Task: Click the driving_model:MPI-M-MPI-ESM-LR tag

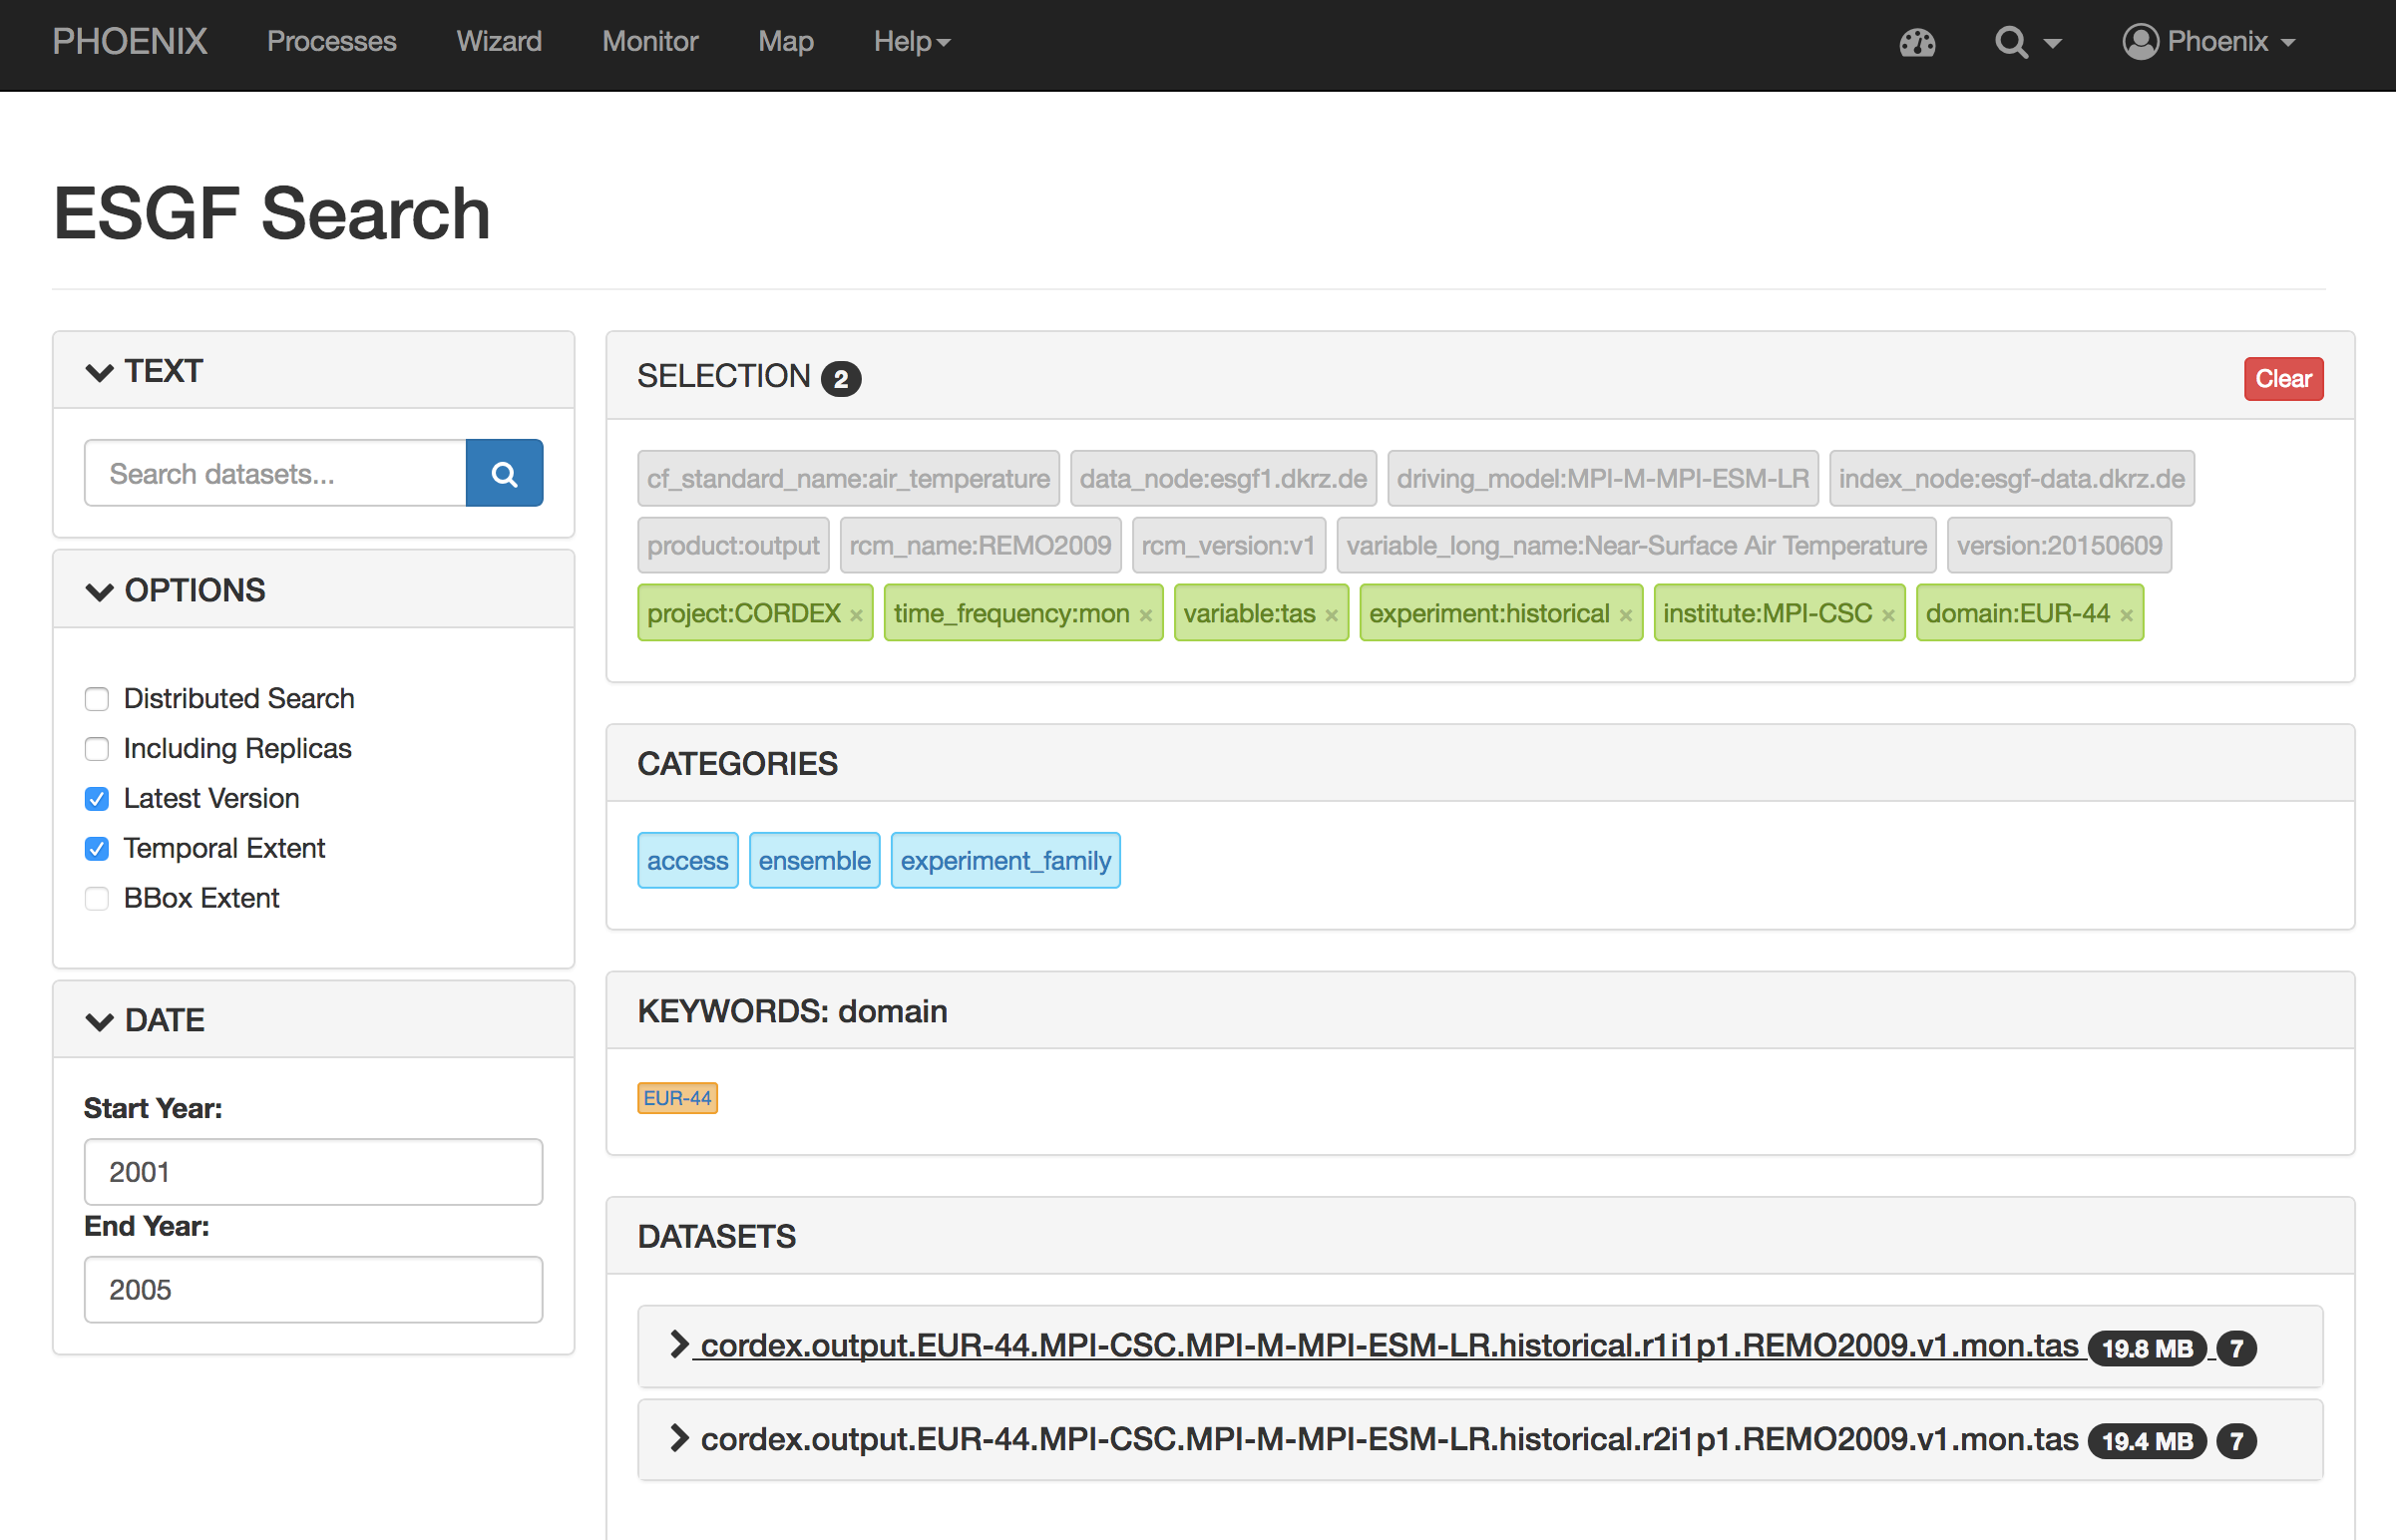Action: (1603, 479)
